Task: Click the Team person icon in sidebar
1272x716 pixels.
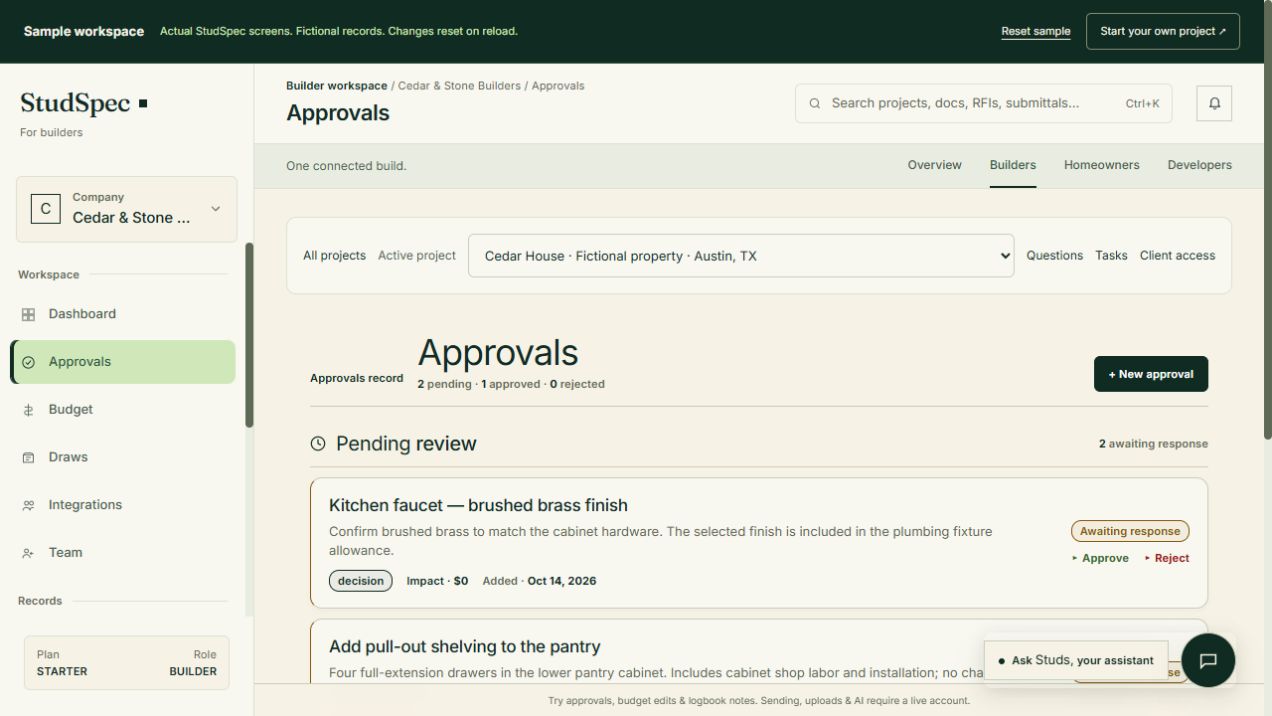Action: point(28,553)
